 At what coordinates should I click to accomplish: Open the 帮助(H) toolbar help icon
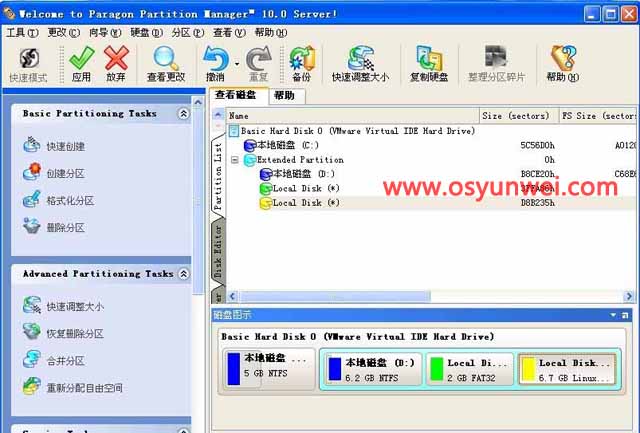pyautogui.click(x=563, y=64)
